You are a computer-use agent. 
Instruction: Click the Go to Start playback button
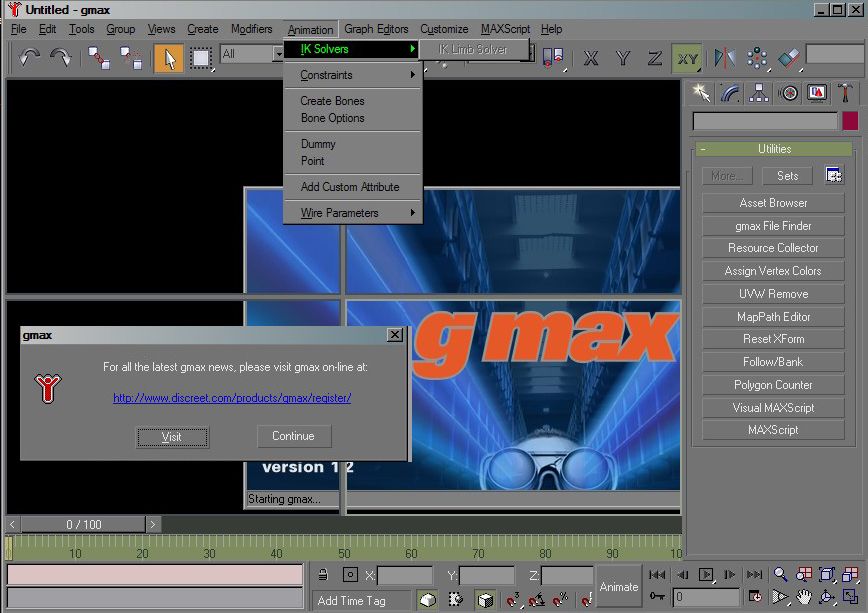pyautogui.click(x=657, y=574)
